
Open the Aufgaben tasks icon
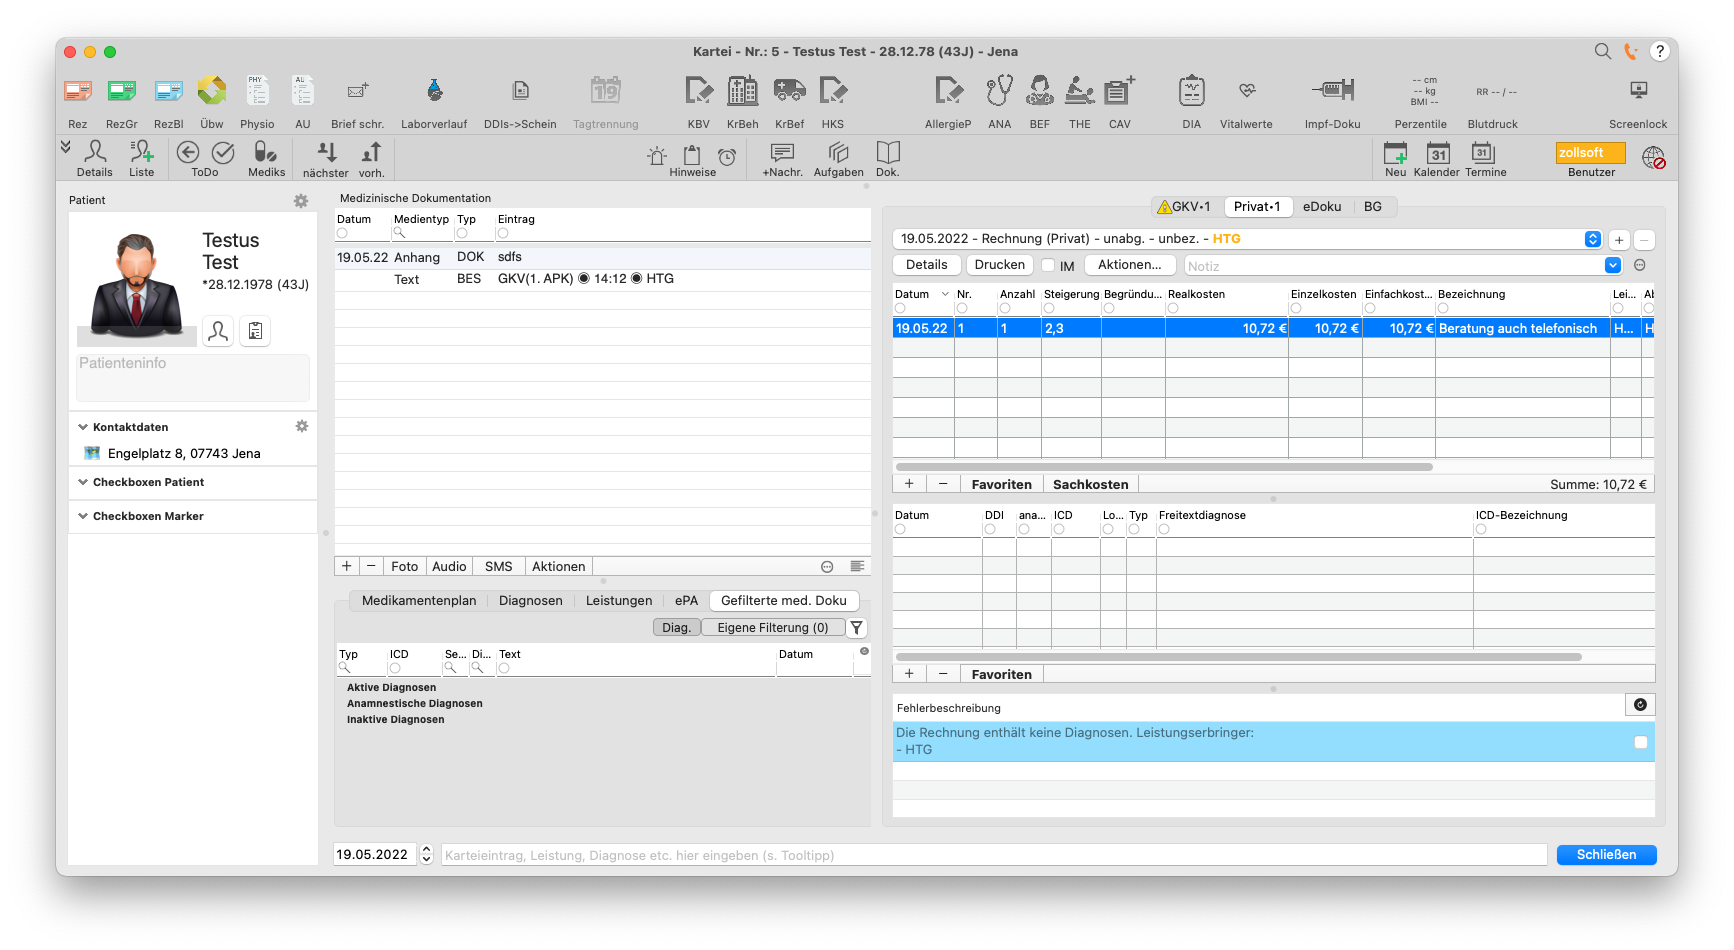[838, 152]
